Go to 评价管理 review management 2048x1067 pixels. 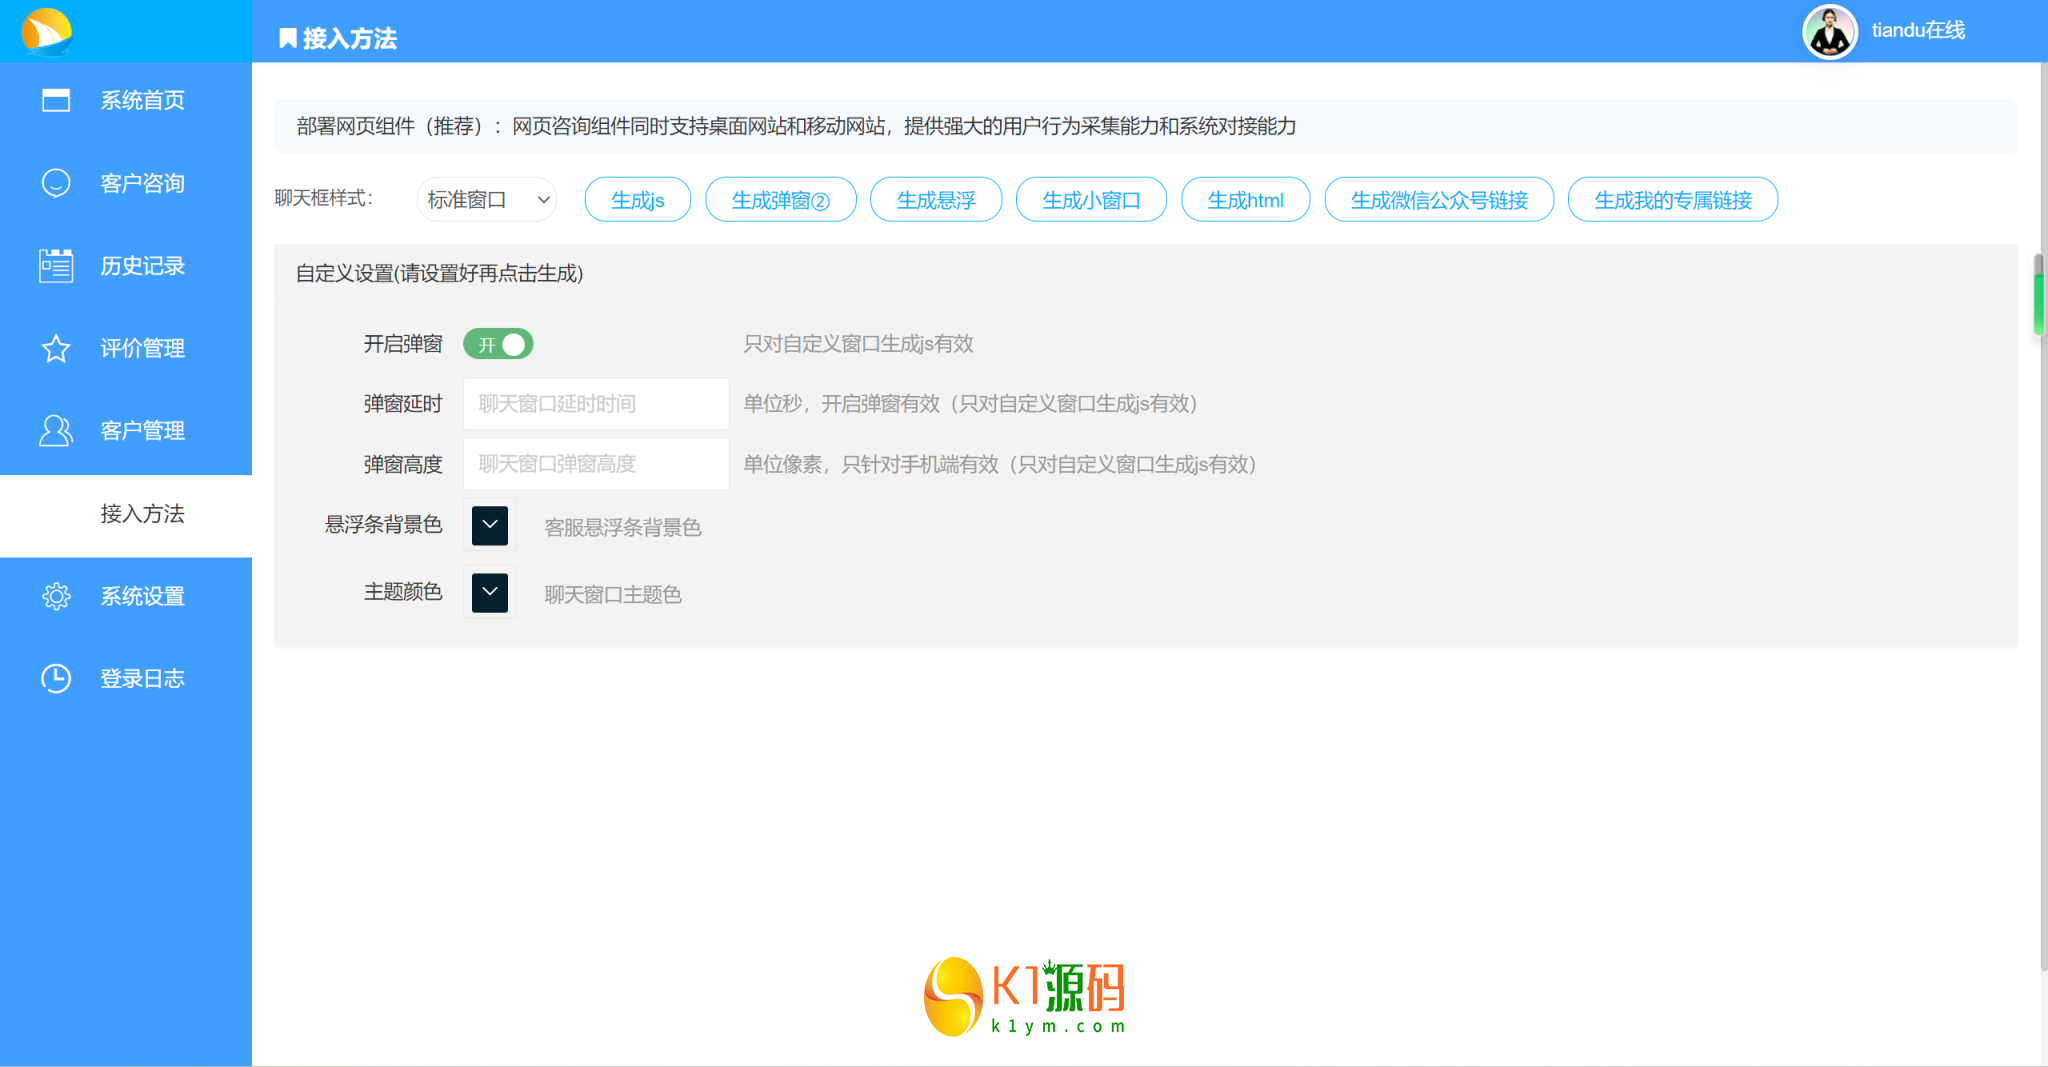(140, 348)
